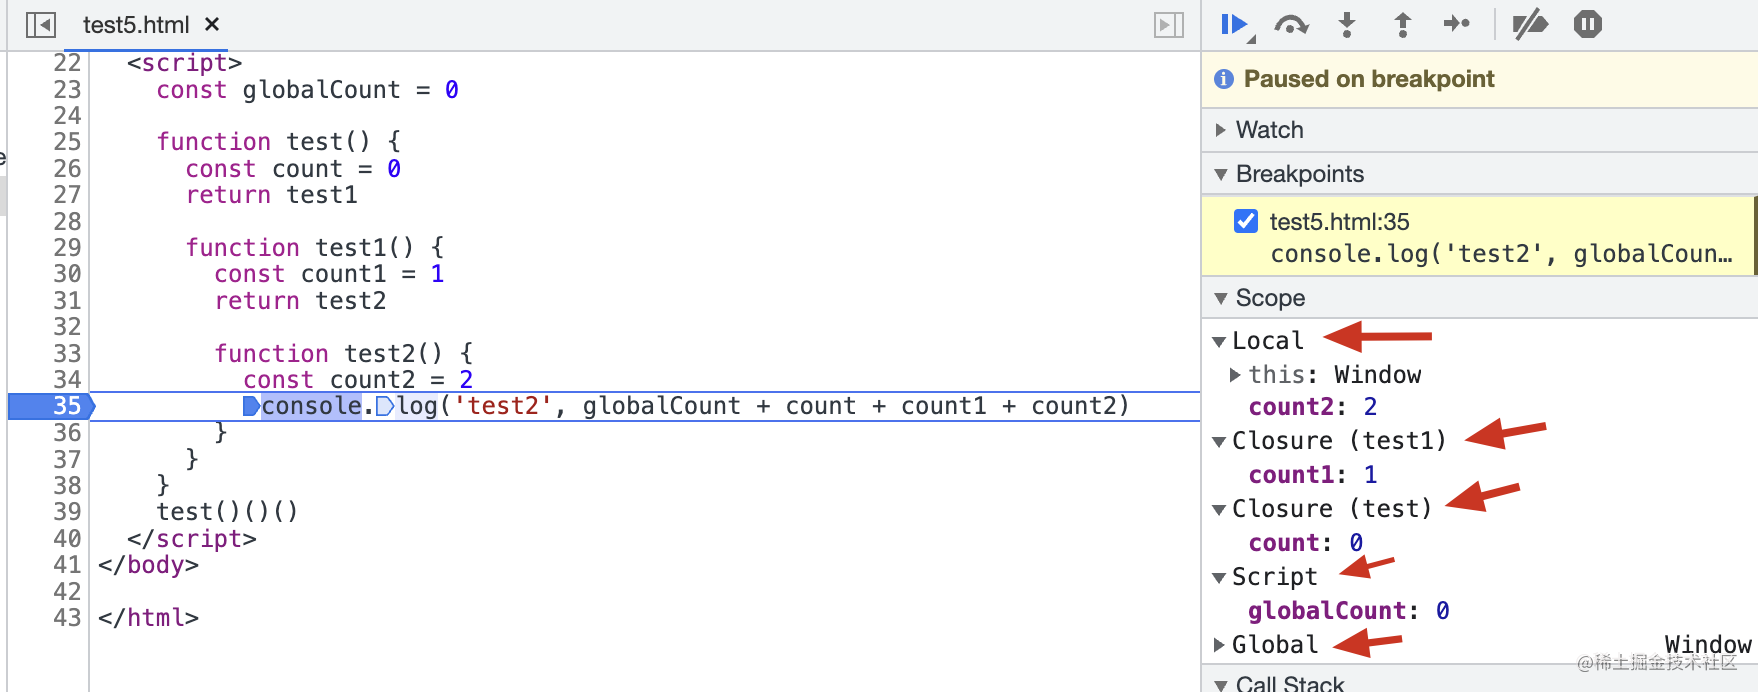Click the opening script tag on line 22
This screenshot has height=692, width=1758.
184,64
